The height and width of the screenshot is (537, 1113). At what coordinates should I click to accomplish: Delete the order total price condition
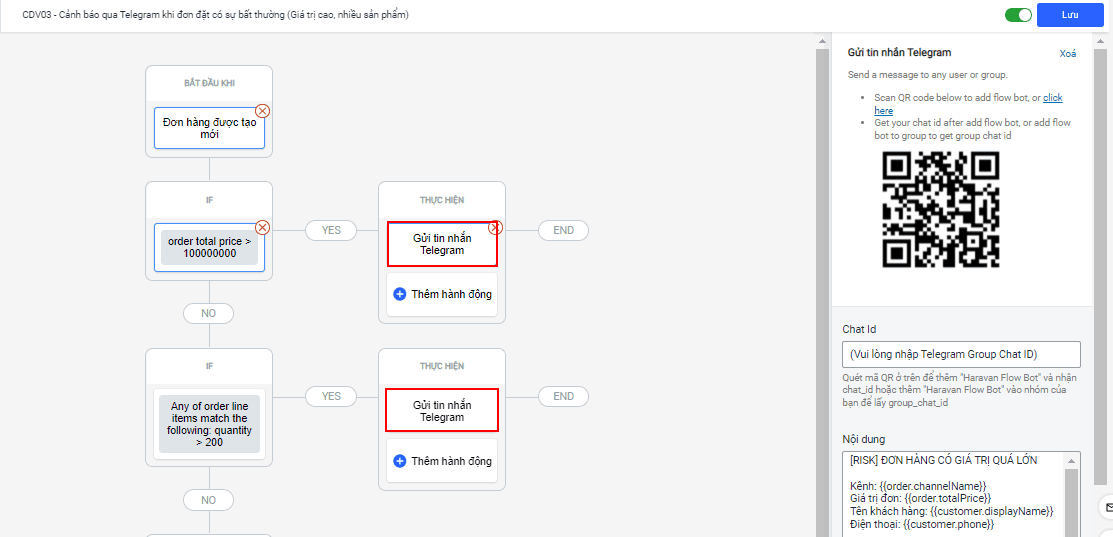click(263, 227)
